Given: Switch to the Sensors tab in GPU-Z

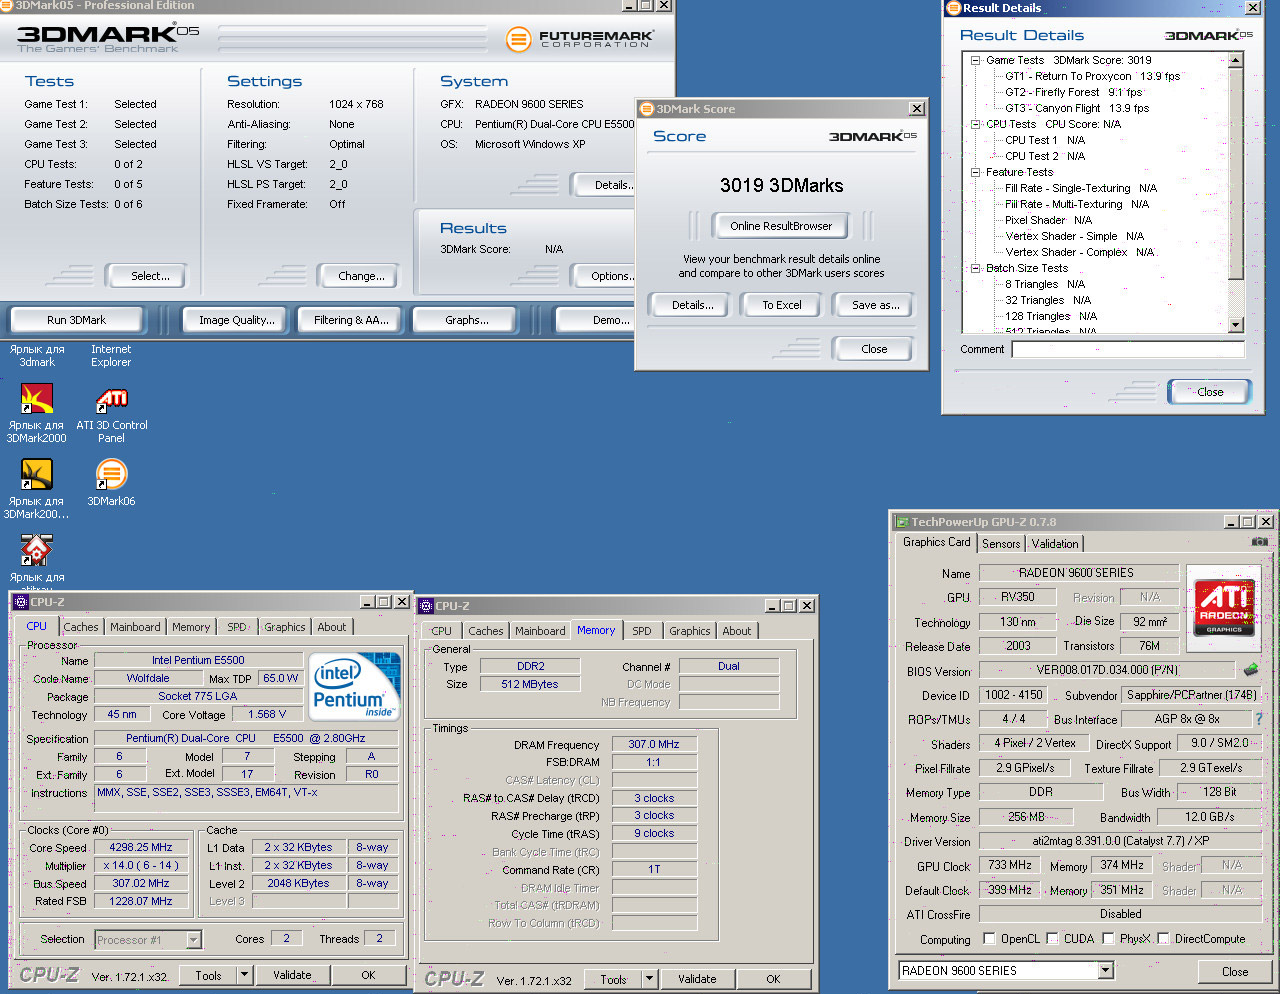Looking at the screenshot, I should pyautogui.click(x=1001, y=544).
